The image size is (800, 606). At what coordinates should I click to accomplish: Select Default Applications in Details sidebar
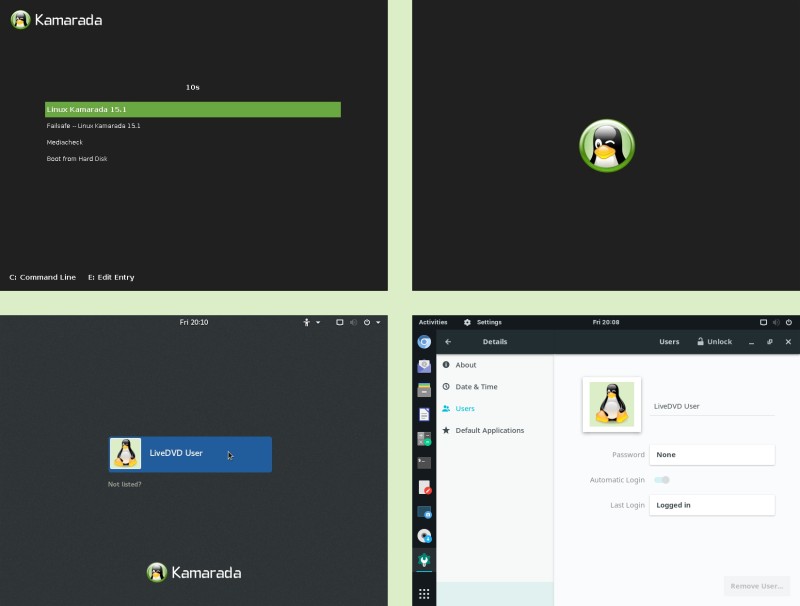click(x=494, y=431)
